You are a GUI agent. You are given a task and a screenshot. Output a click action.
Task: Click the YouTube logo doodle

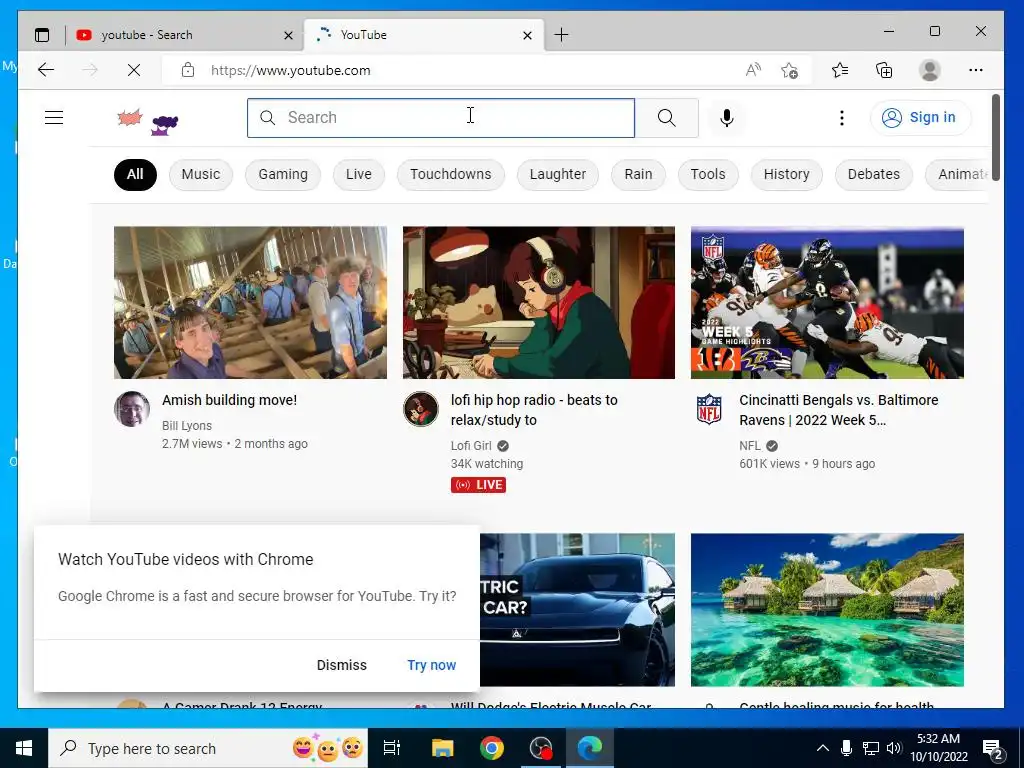(148, 121)
